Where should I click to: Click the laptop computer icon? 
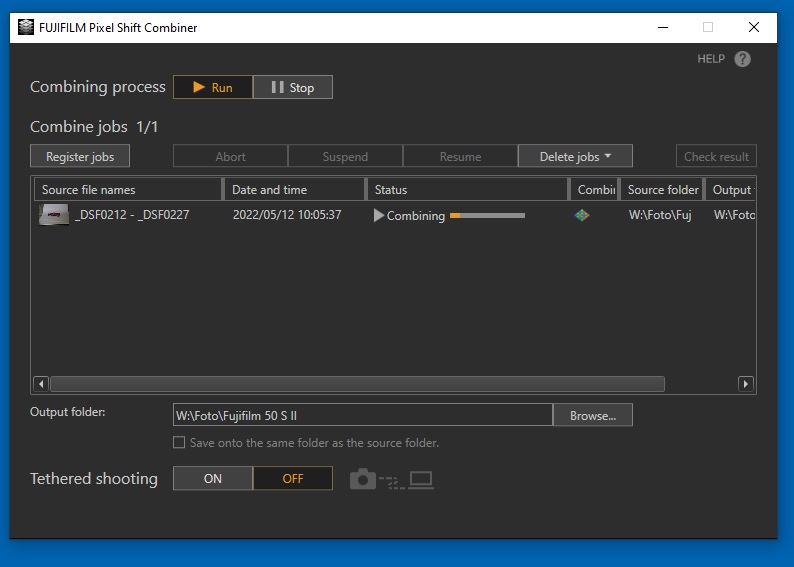pos(421,479)
